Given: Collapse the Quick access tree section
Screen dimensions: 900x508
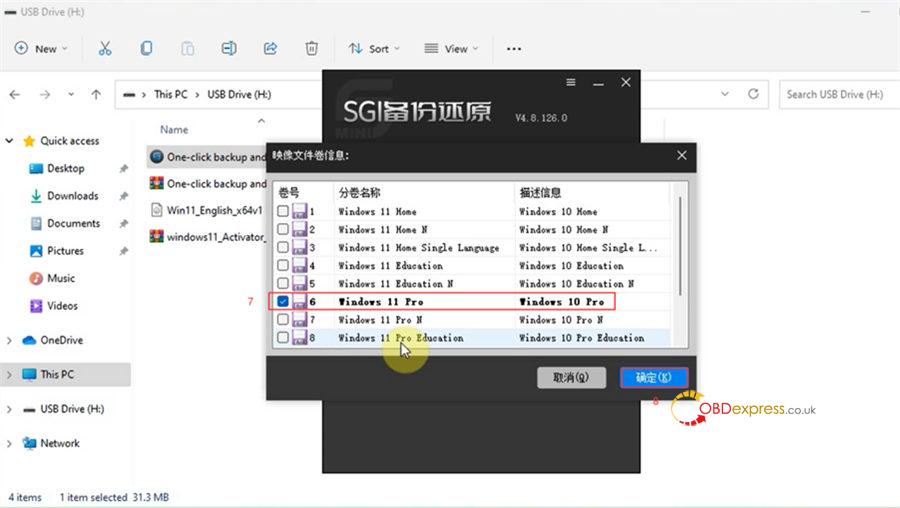Looking at the screenshot, I should tap(9, 141).
